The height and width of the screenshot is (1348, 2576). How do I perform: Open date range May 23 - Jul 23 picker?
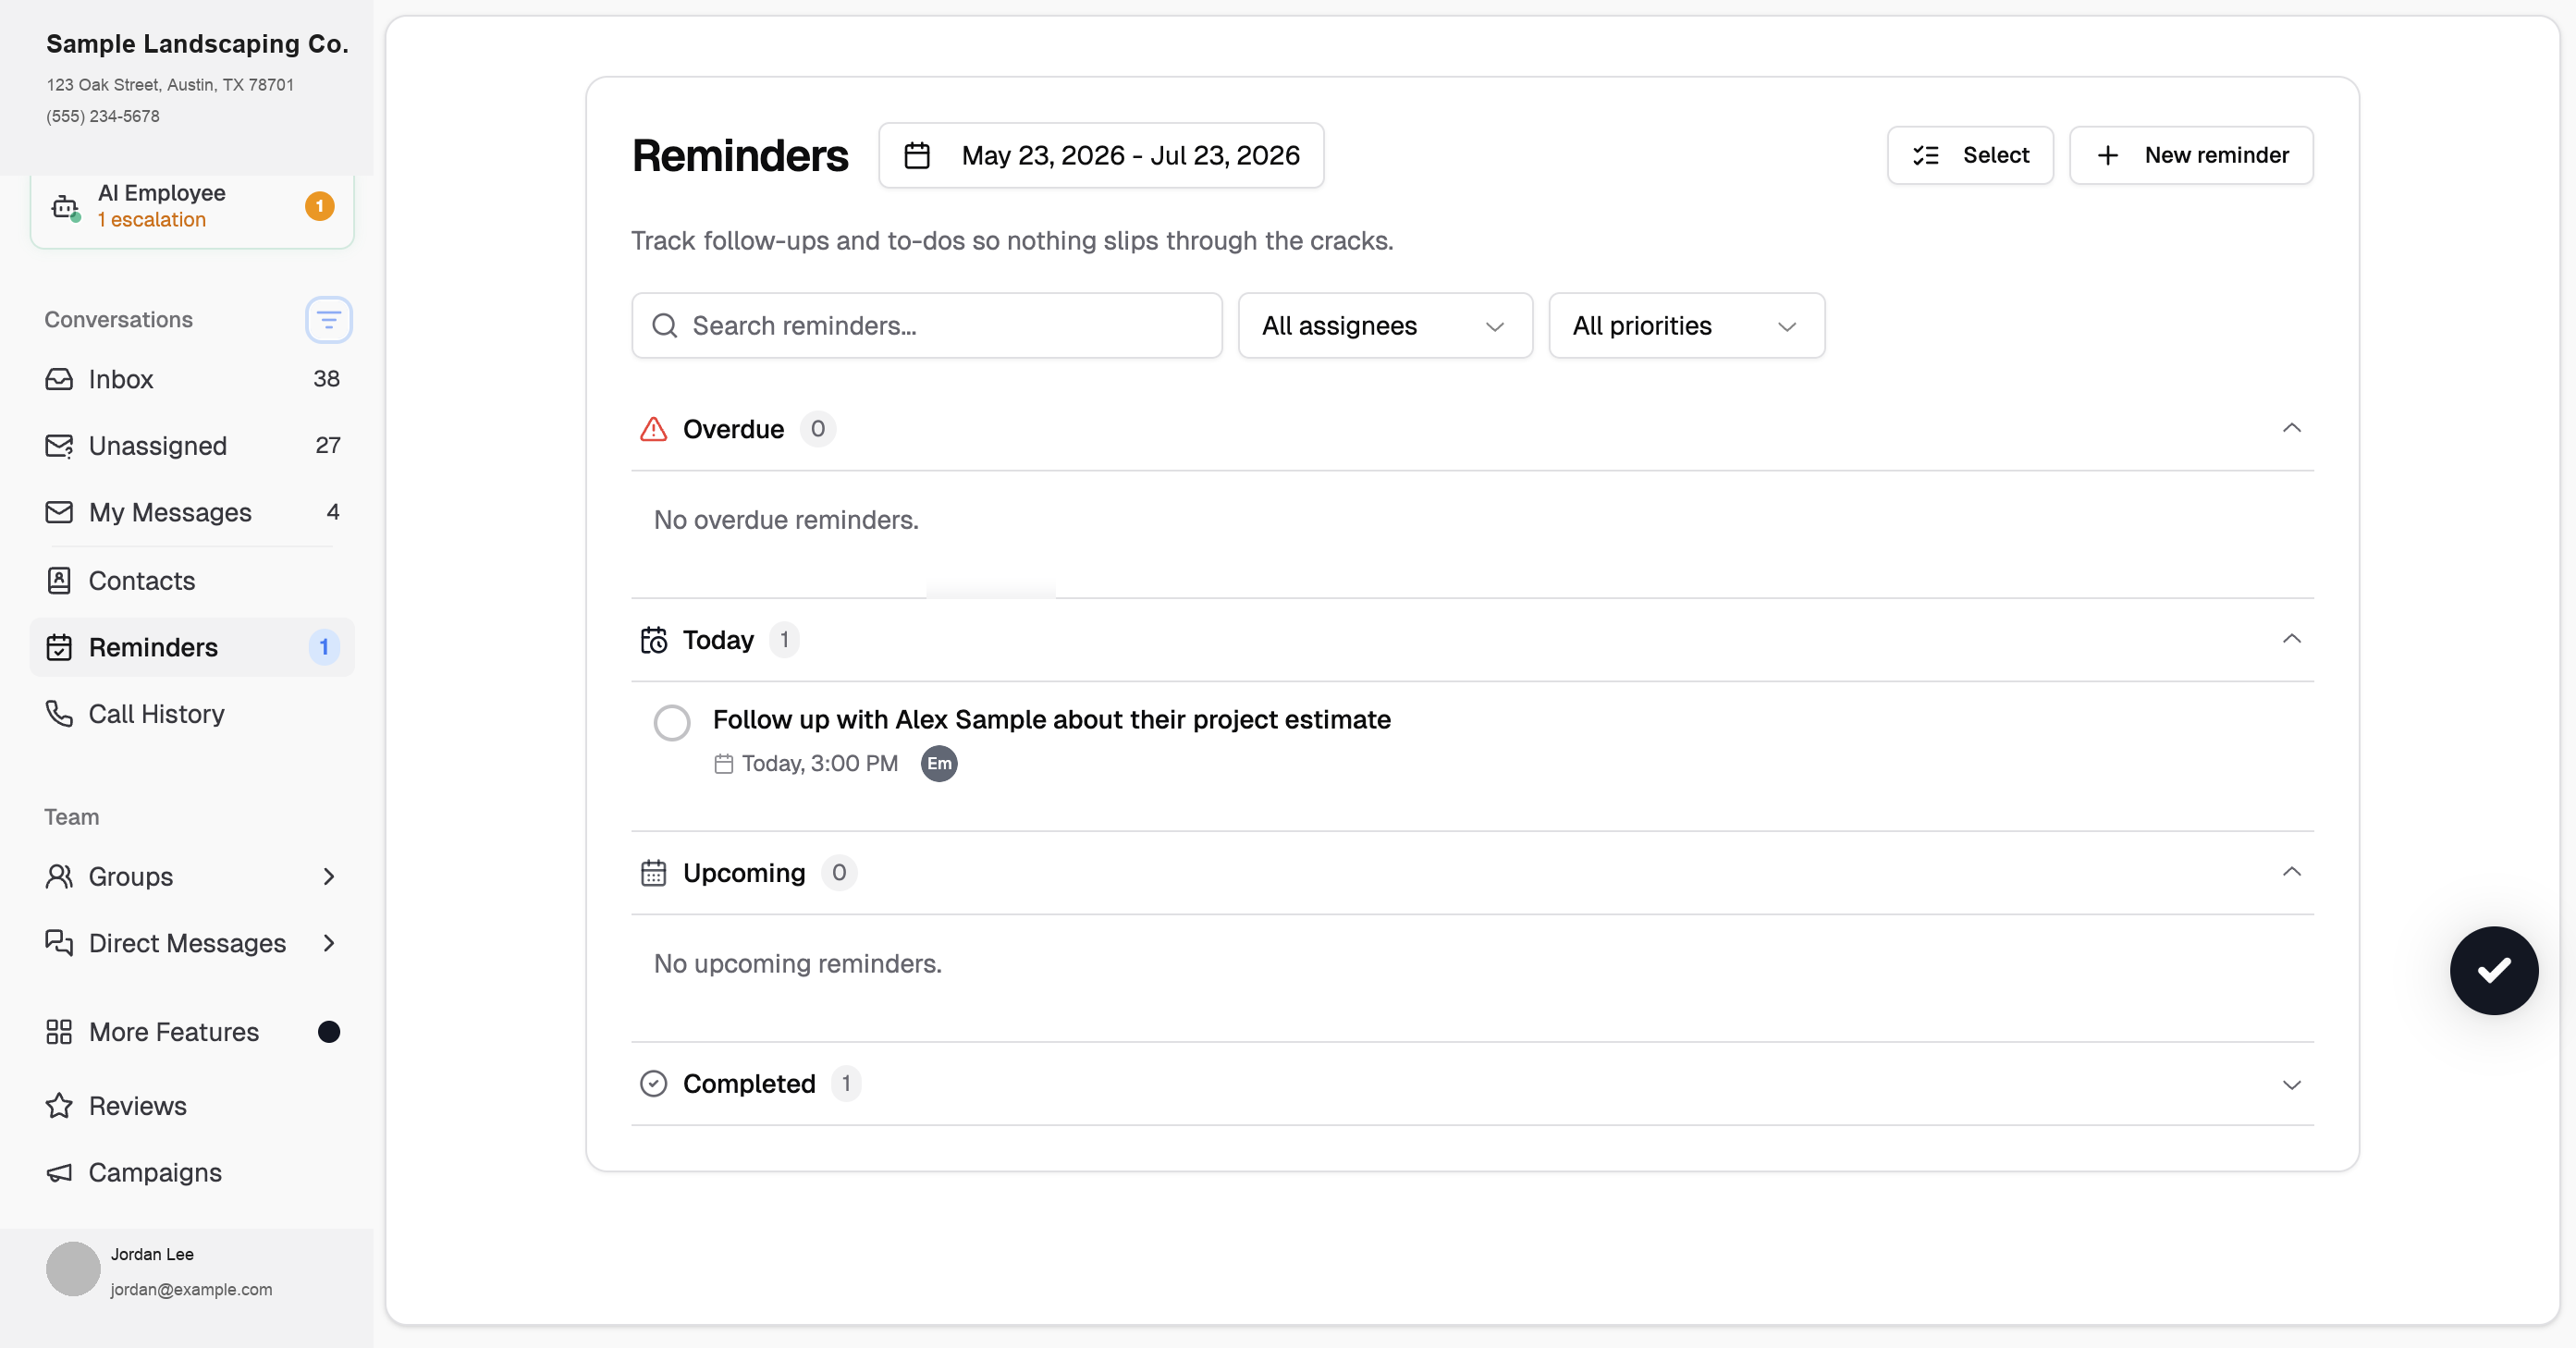(x=1101, y=155)
